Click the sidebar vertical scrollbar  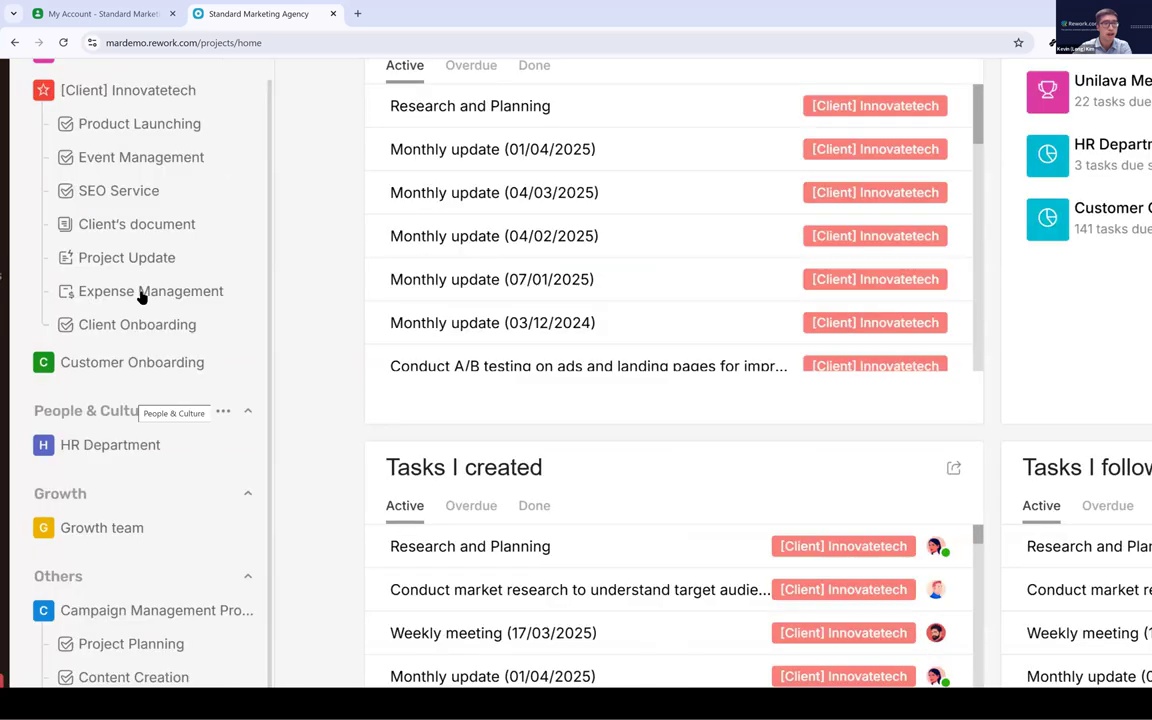270,382
